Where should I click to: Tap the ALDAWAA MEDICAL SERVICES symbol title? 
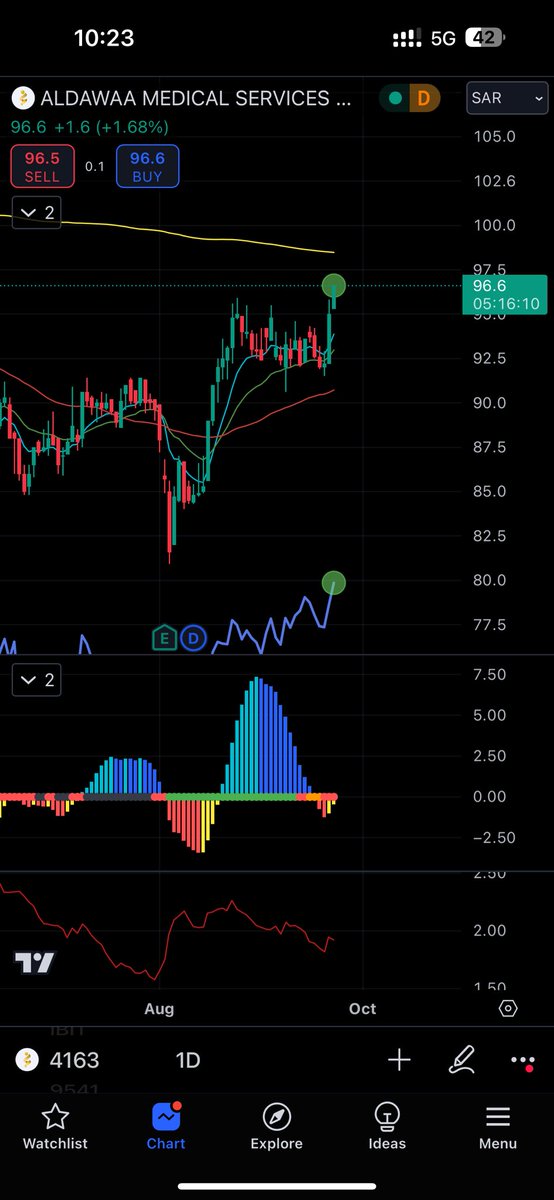(195, 98)
